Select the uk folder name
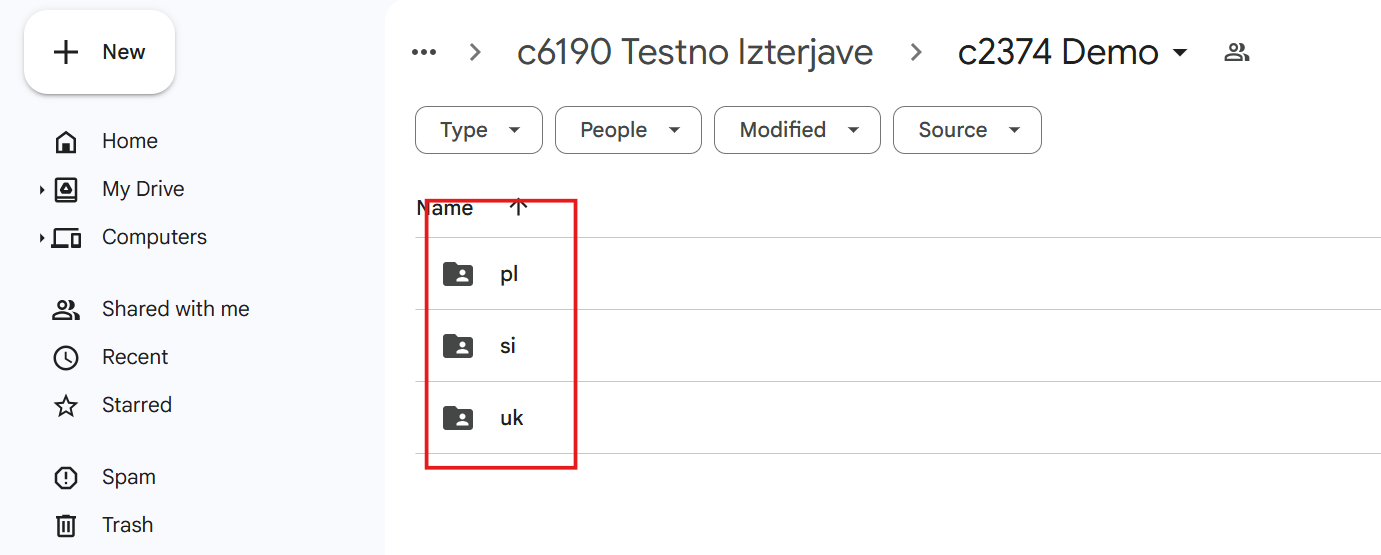 pos(512,417)
